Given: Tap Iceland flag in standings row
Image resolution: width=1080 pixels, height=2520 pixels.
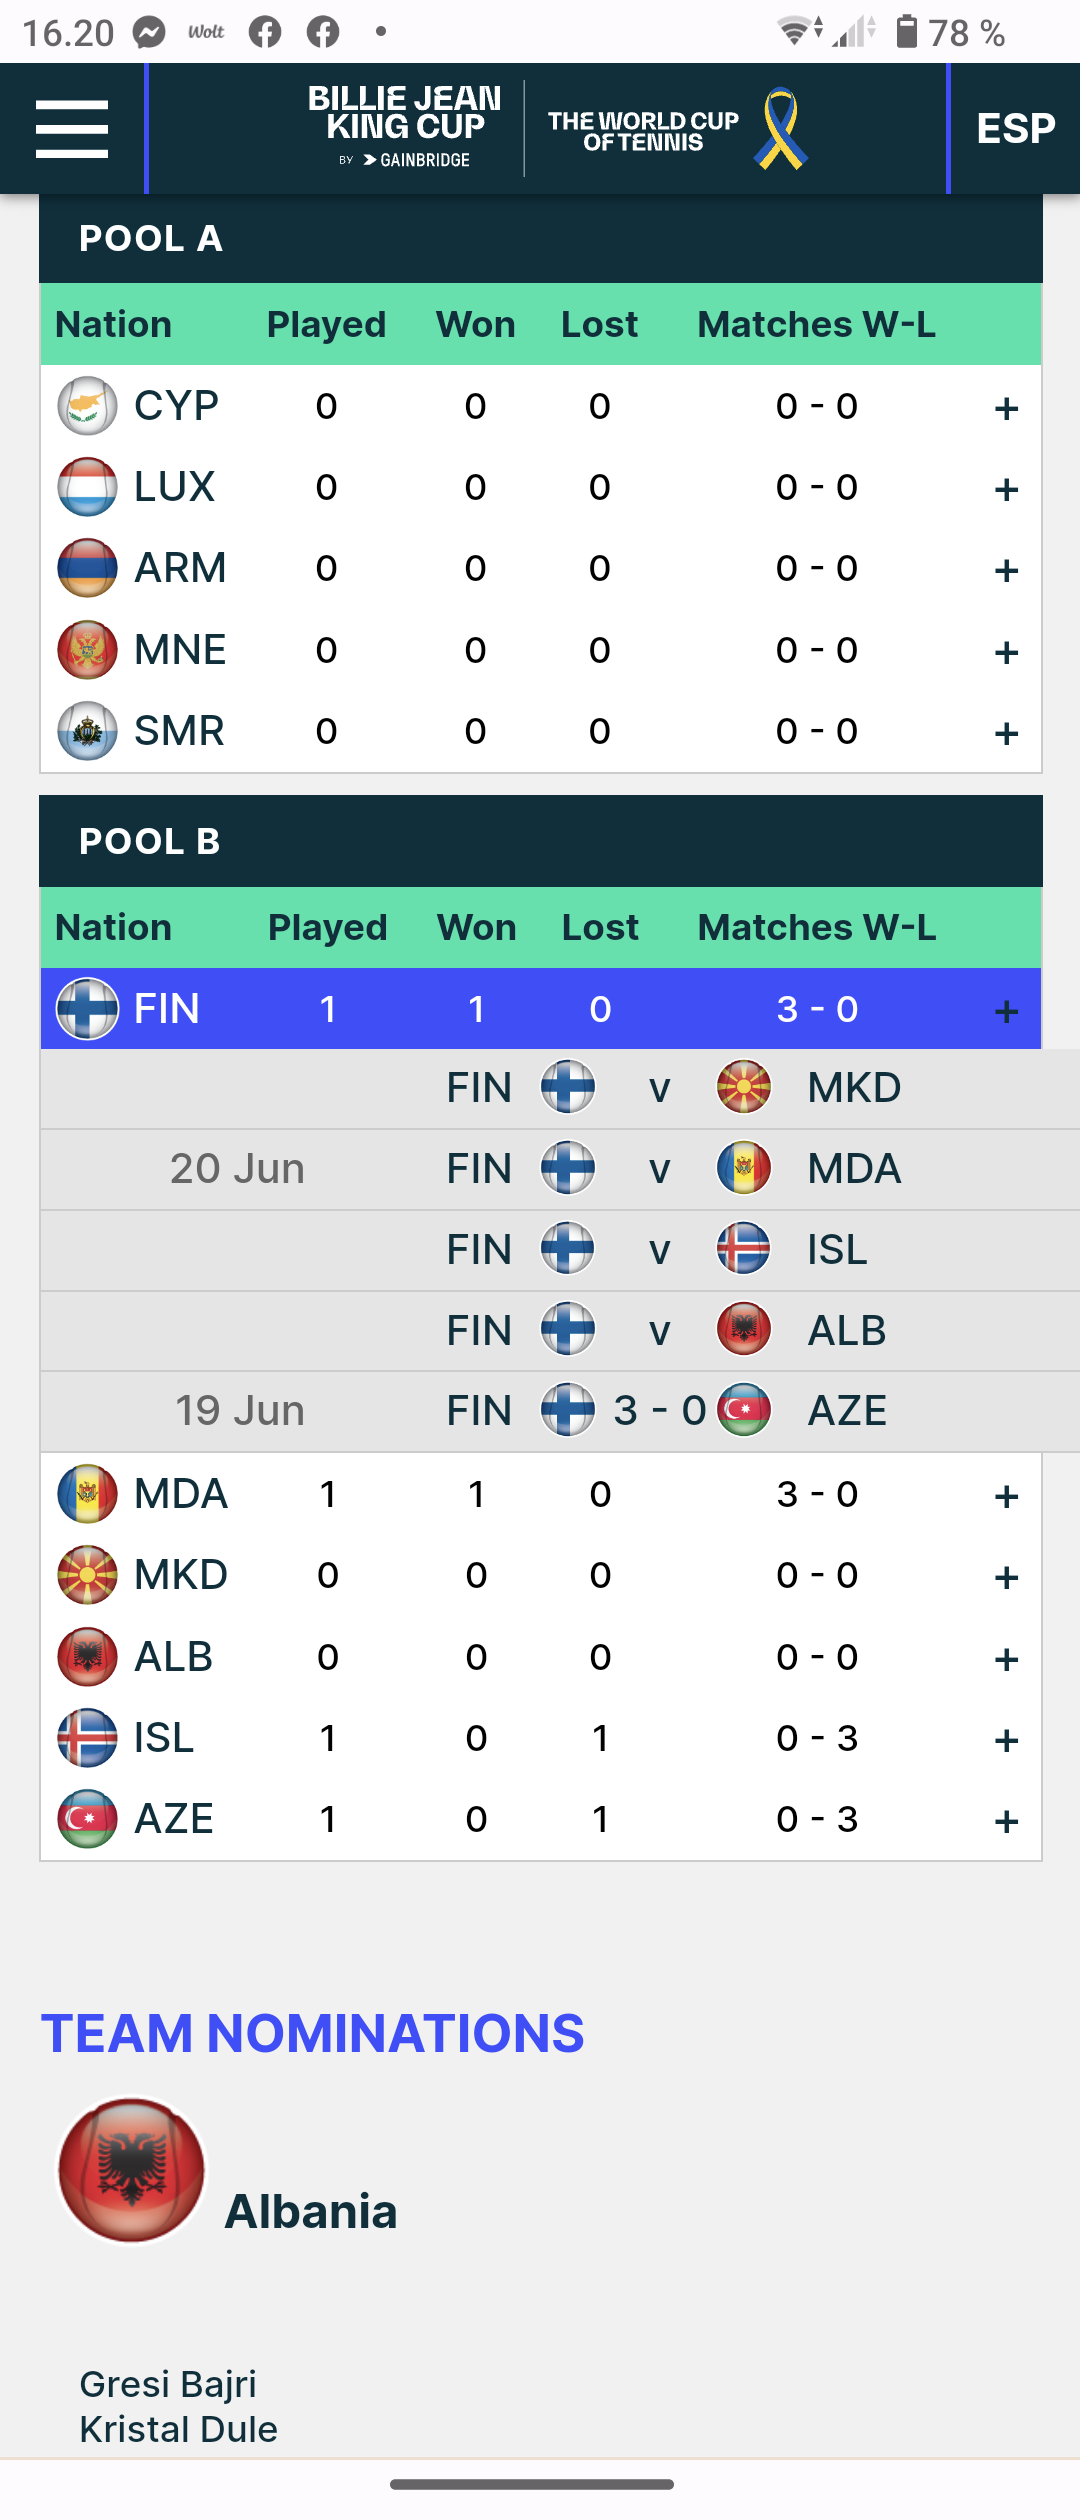Looking at the screenshot, I should coord(87,1738).
